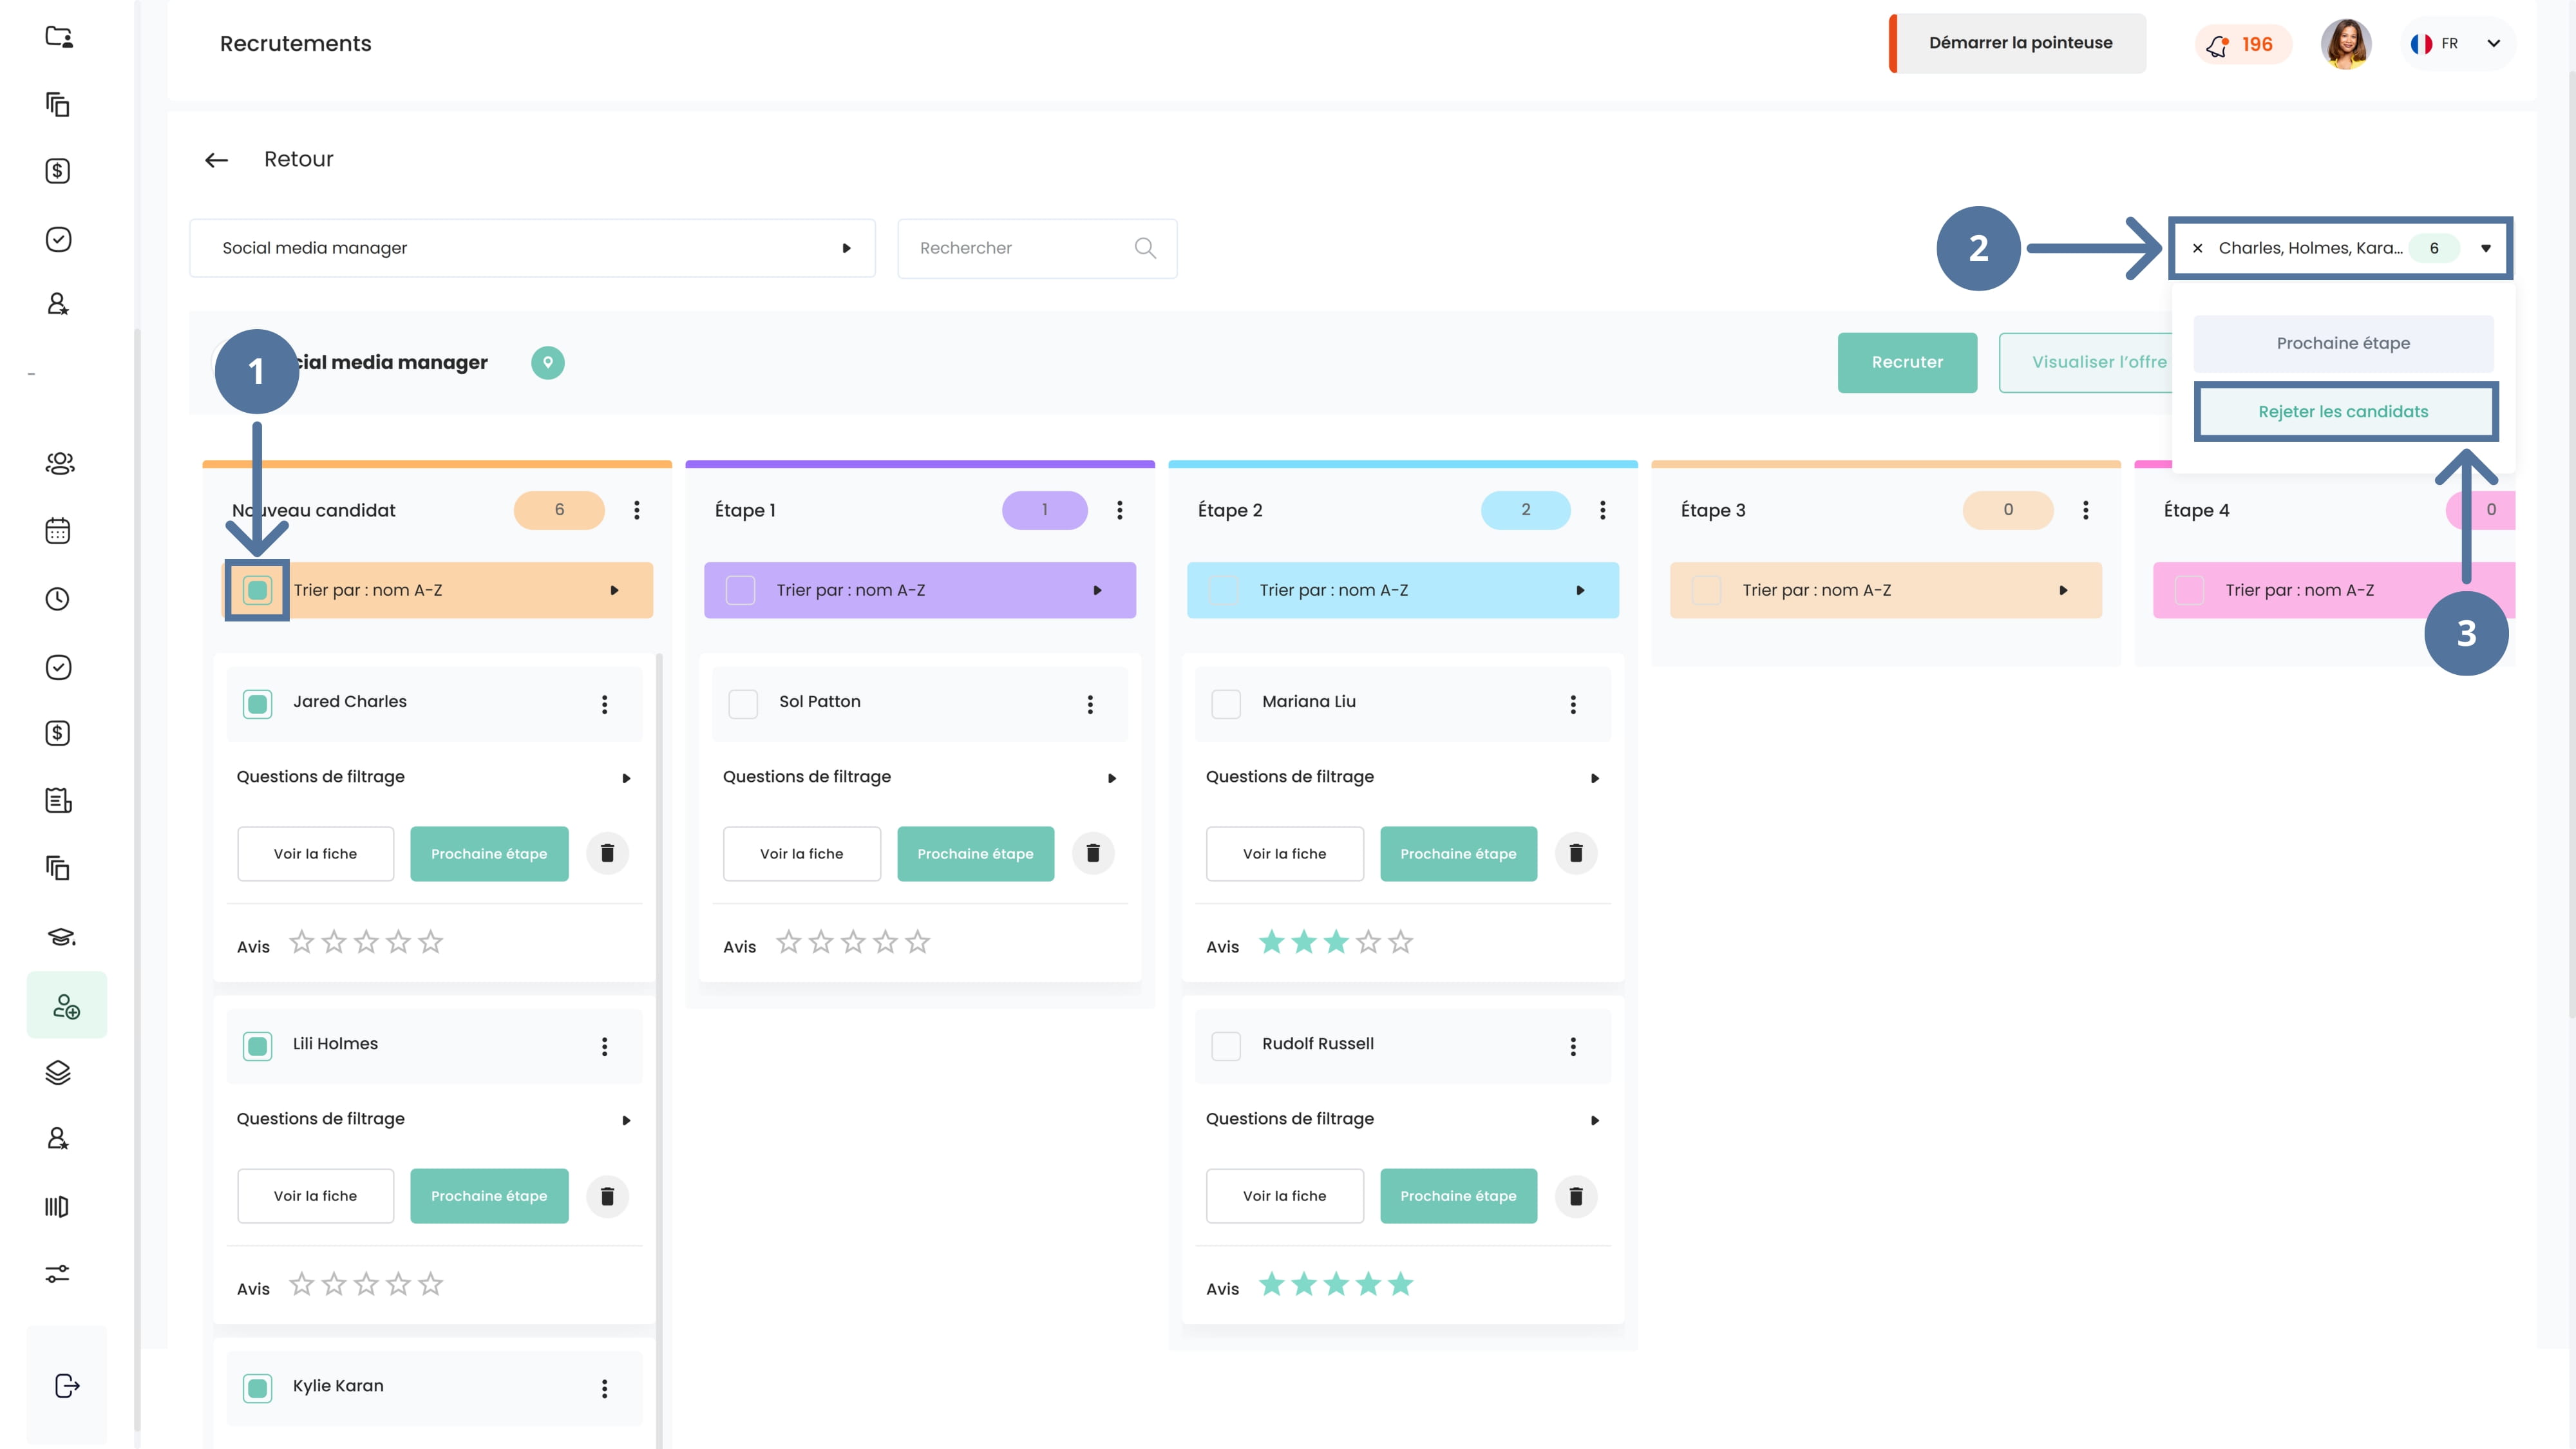Click the trash icon on Sol Patton card

tap(1093, 853)
